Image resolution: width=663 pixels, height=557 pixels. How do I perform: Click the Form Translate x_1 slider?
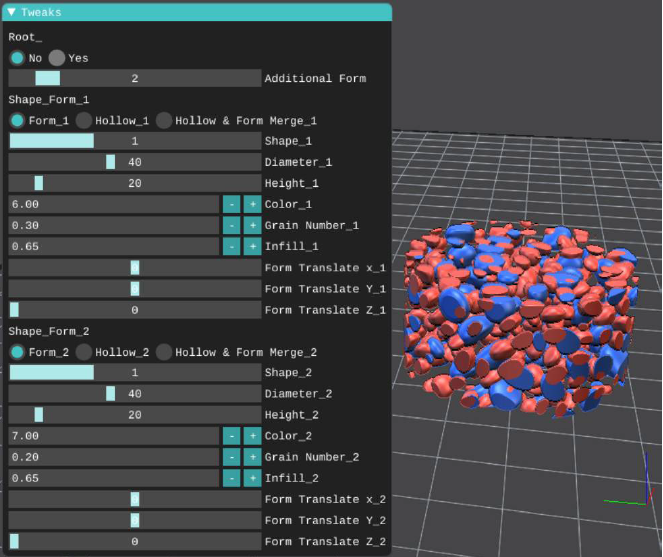134,267
